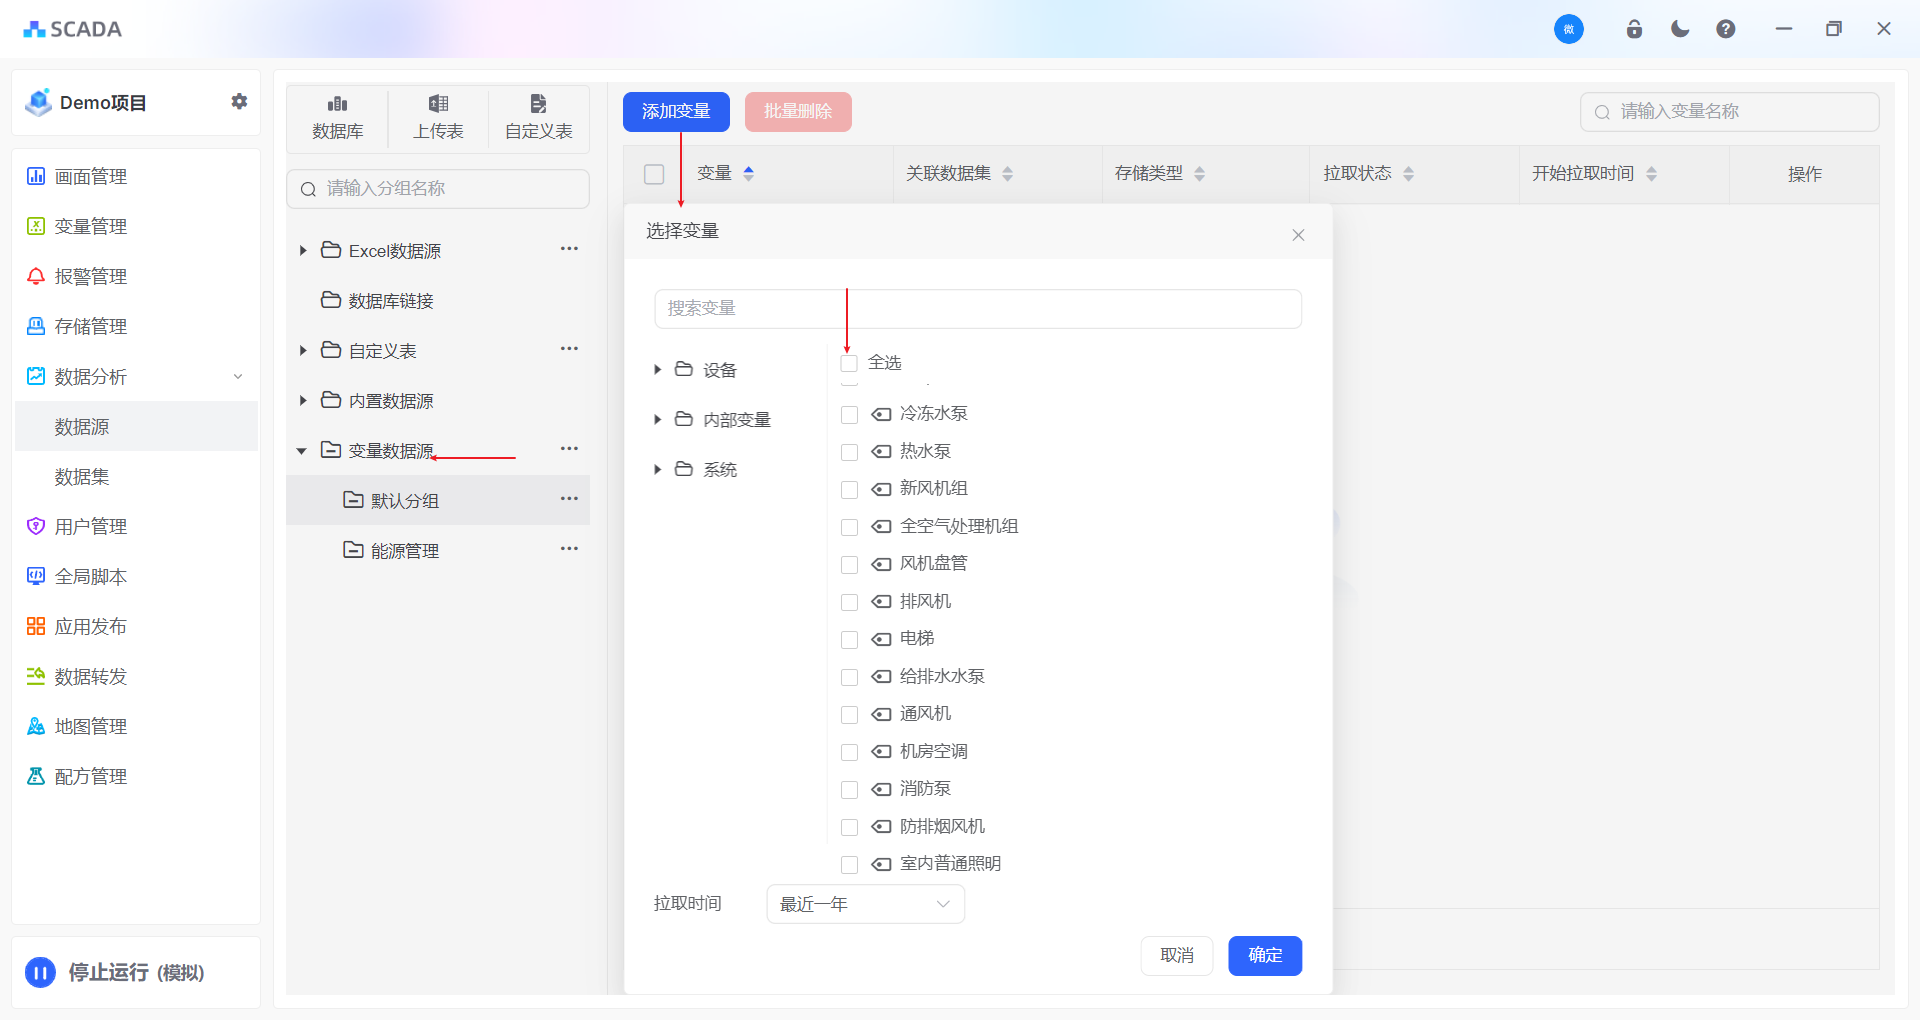Click the settings gear next to Demo项目
1920x1020 pixels.
(239, 102)
